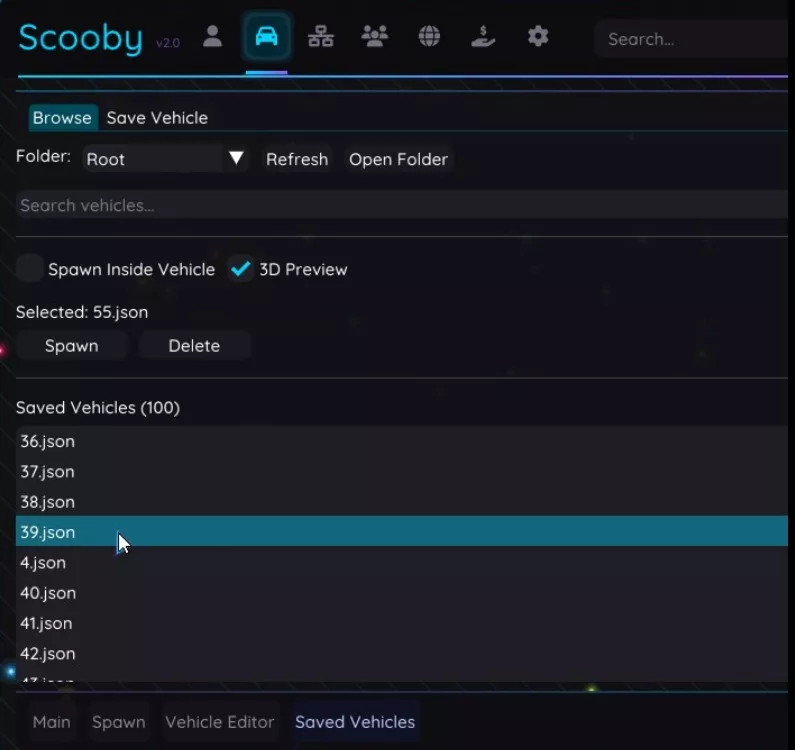Select 41.json in saved vehicles
Viewport: 795px width, 750px height.
pyautogui.click(x=402, y=623)
